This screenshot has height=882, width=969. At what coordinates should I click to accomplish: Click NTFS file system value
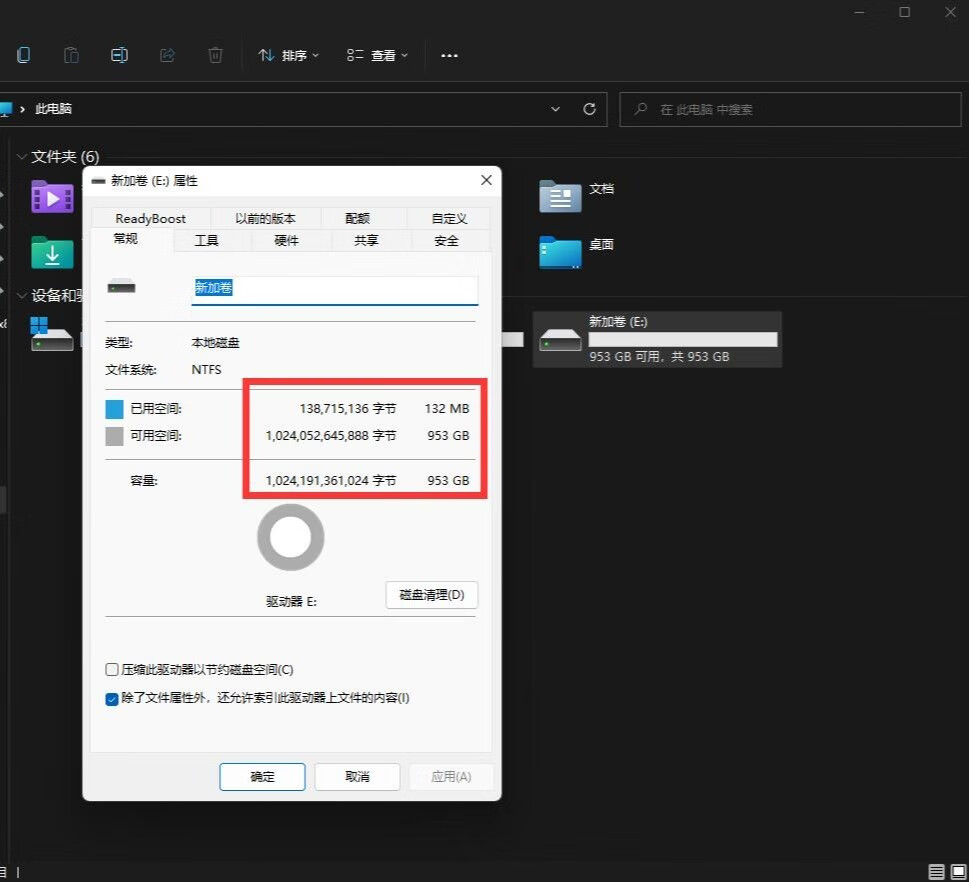coord(206,370)
